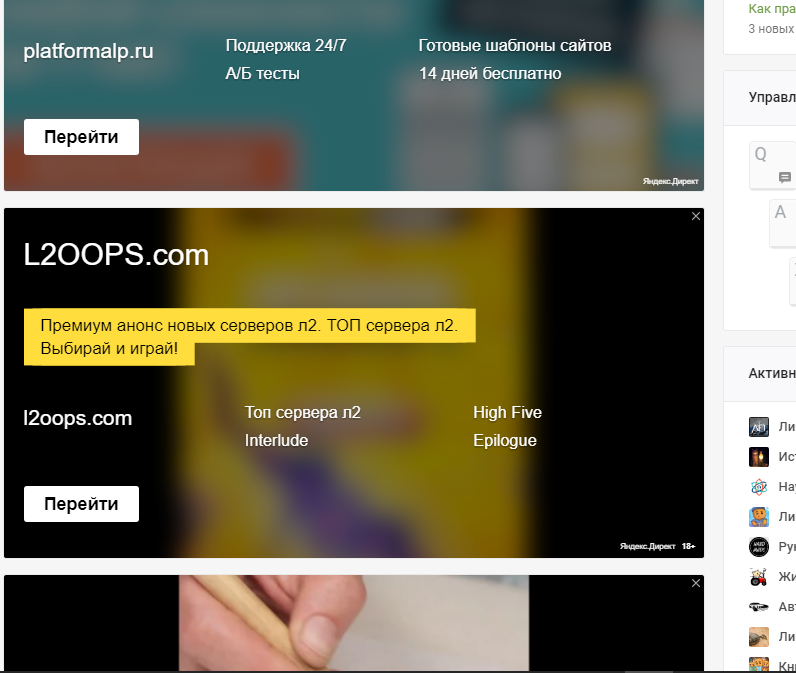Image resolution: width=796 pixels, height=673 pixels.
Task: Close the L2OOPS.com ad banner
Action: pos(696,216)
